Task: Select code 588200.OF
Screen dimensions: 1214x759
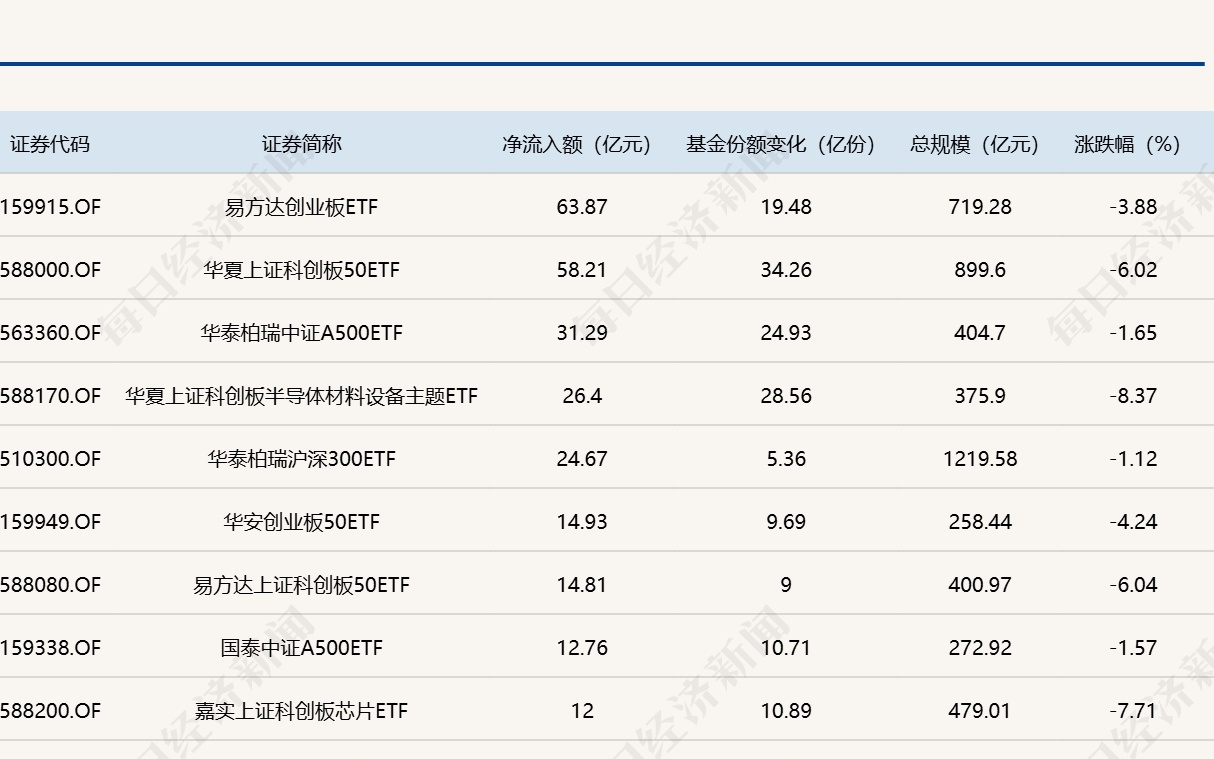Action: pyautogui.click(x=51, y=711)
